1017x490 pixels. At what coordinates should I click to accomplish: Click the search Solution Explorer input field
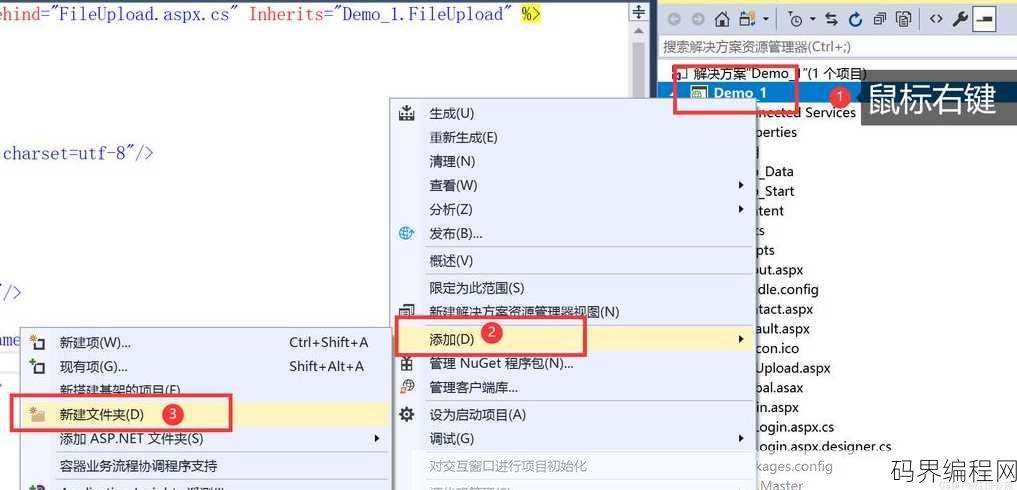[838, 47]
